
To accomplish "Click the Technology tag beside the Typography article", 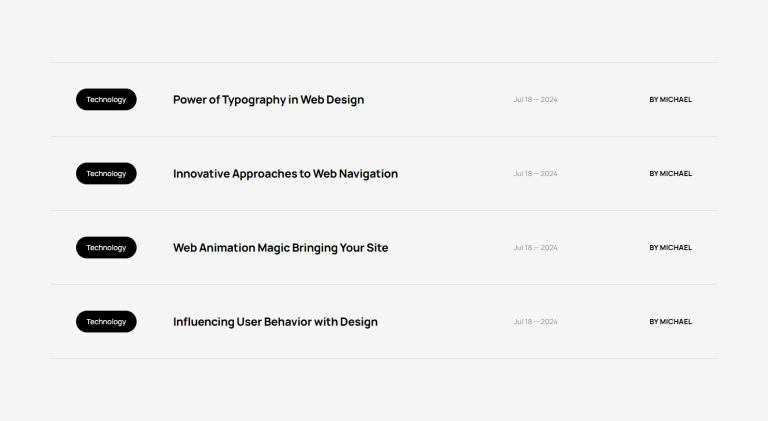I will coord(106,100).
